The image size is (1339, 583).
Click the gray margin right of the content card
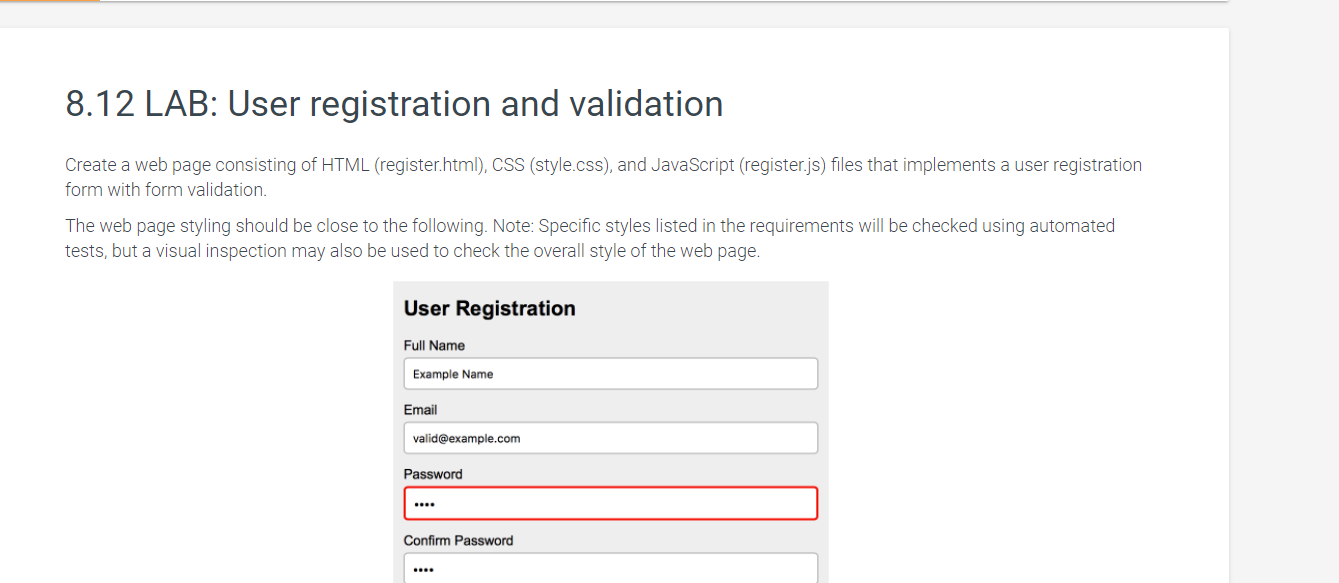[1284, 300]
